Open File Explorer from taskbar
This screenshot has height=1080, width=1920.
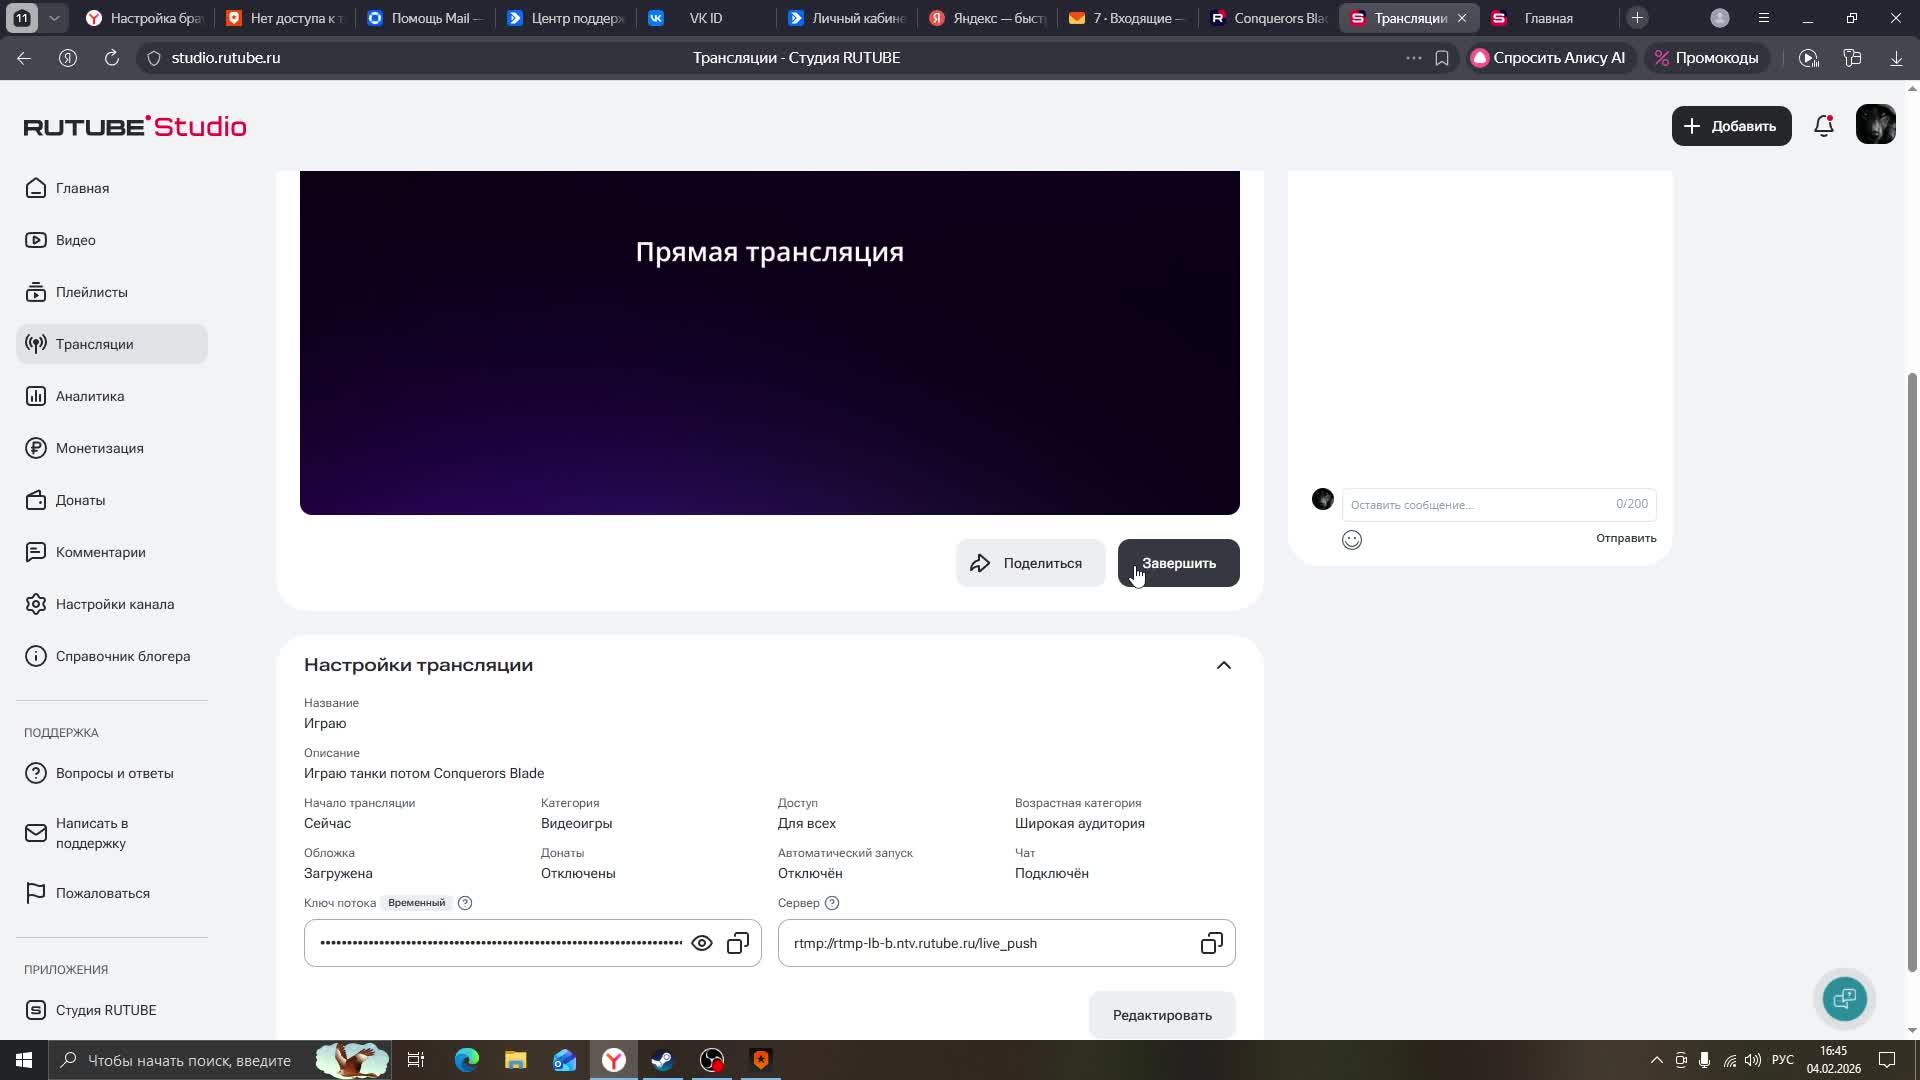[515, 1060]
